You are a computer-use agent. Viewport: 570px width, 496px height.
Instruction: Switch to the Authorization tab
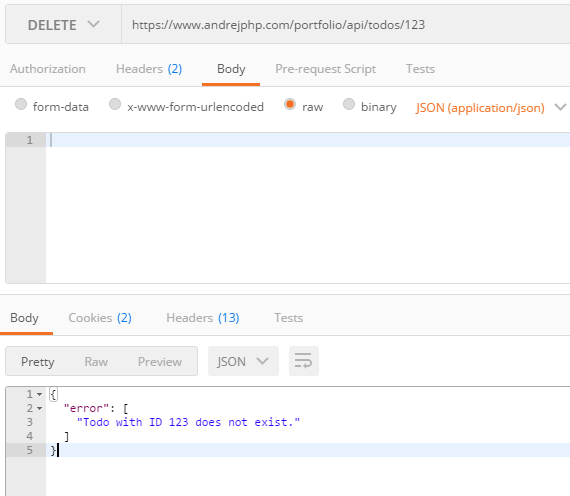click(48, 69)
